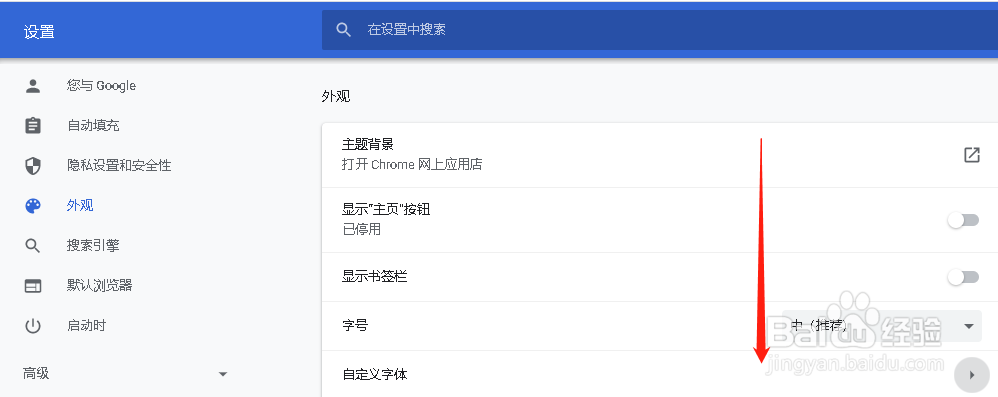
Task: Click the 自定义字体 row label
Action: coord(374,375)
